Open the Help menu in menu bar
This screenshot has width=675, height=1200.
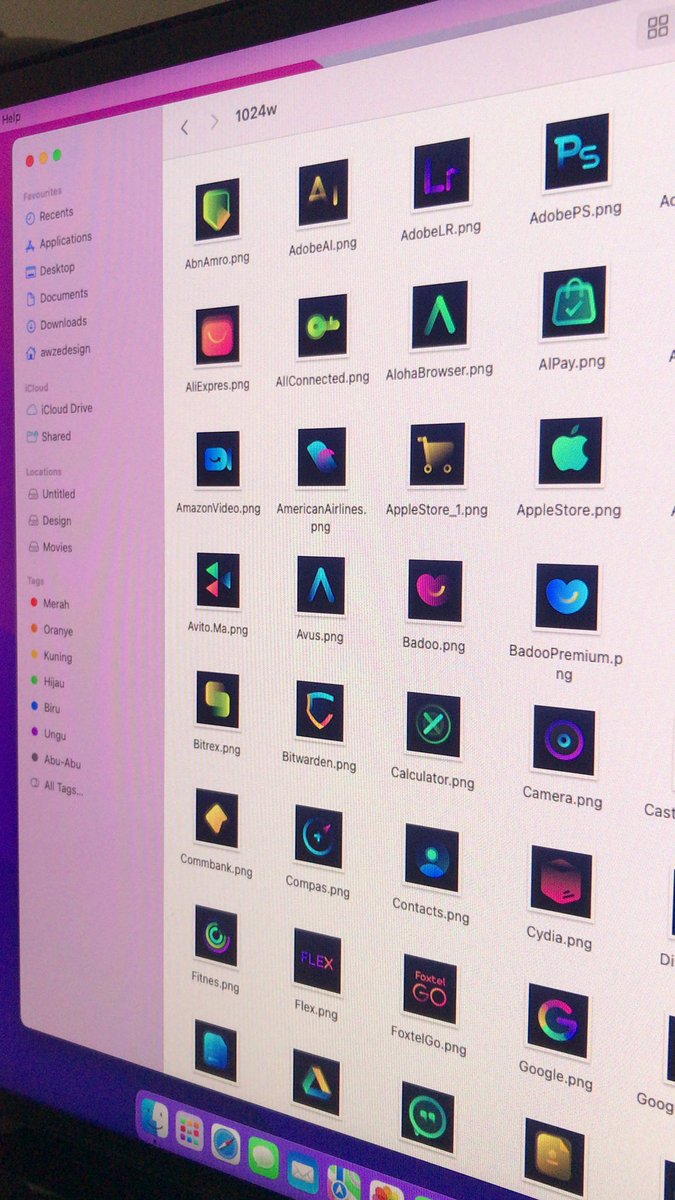pos(10,118)
